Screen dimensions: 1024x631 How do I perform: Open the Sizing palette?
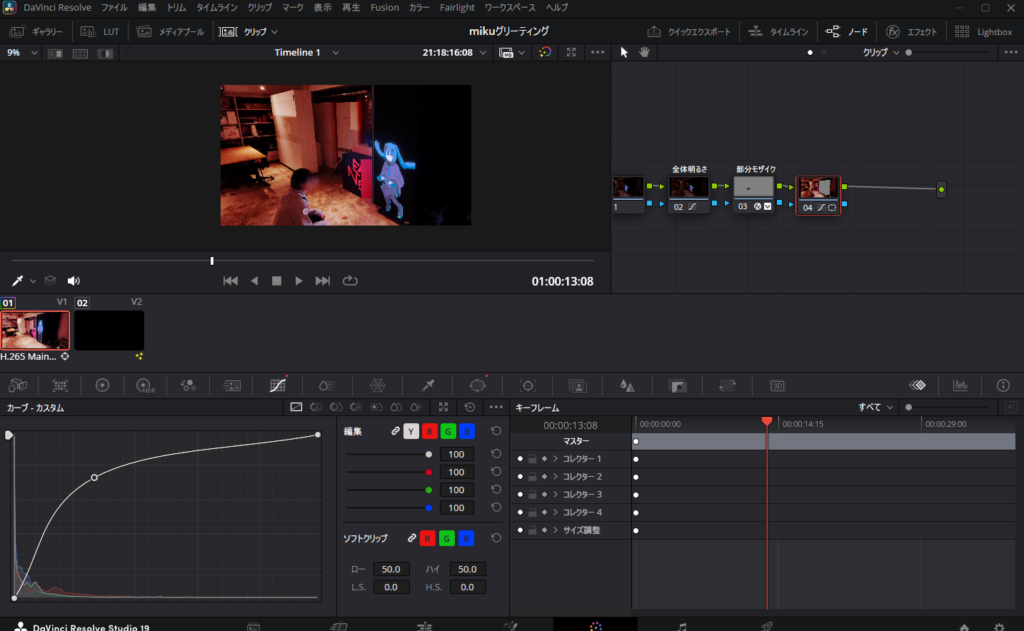(727, 385)
